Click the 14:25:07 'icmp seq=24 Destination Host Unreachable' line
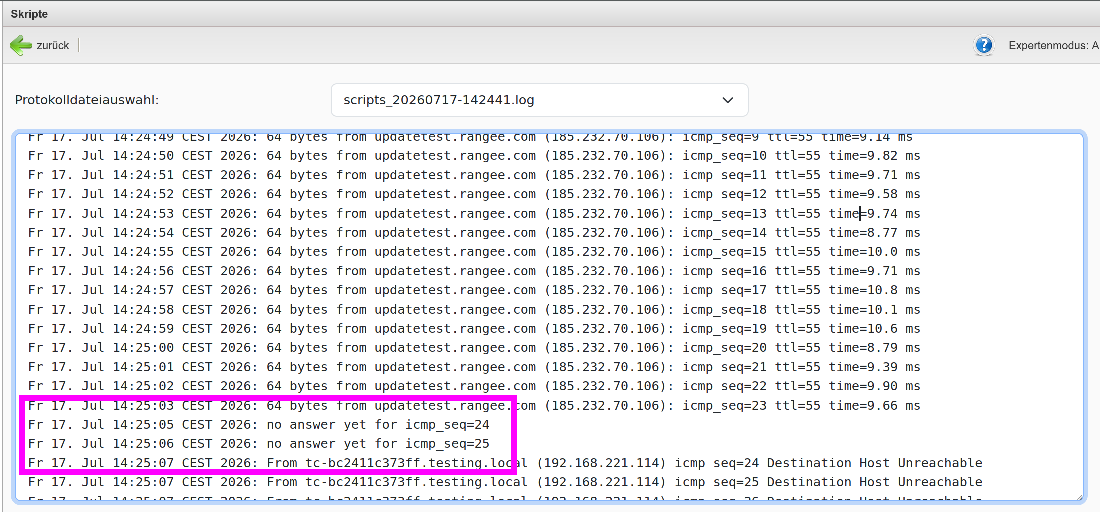The height and width of the screenshot is (512, 1100). (x=505, y=463)
